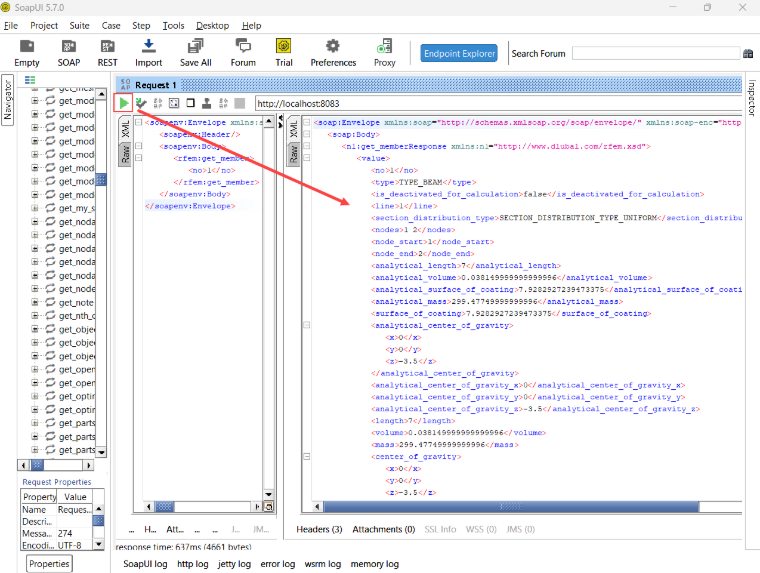
Task: Open the Tools menu
Action: coord(173,26)
